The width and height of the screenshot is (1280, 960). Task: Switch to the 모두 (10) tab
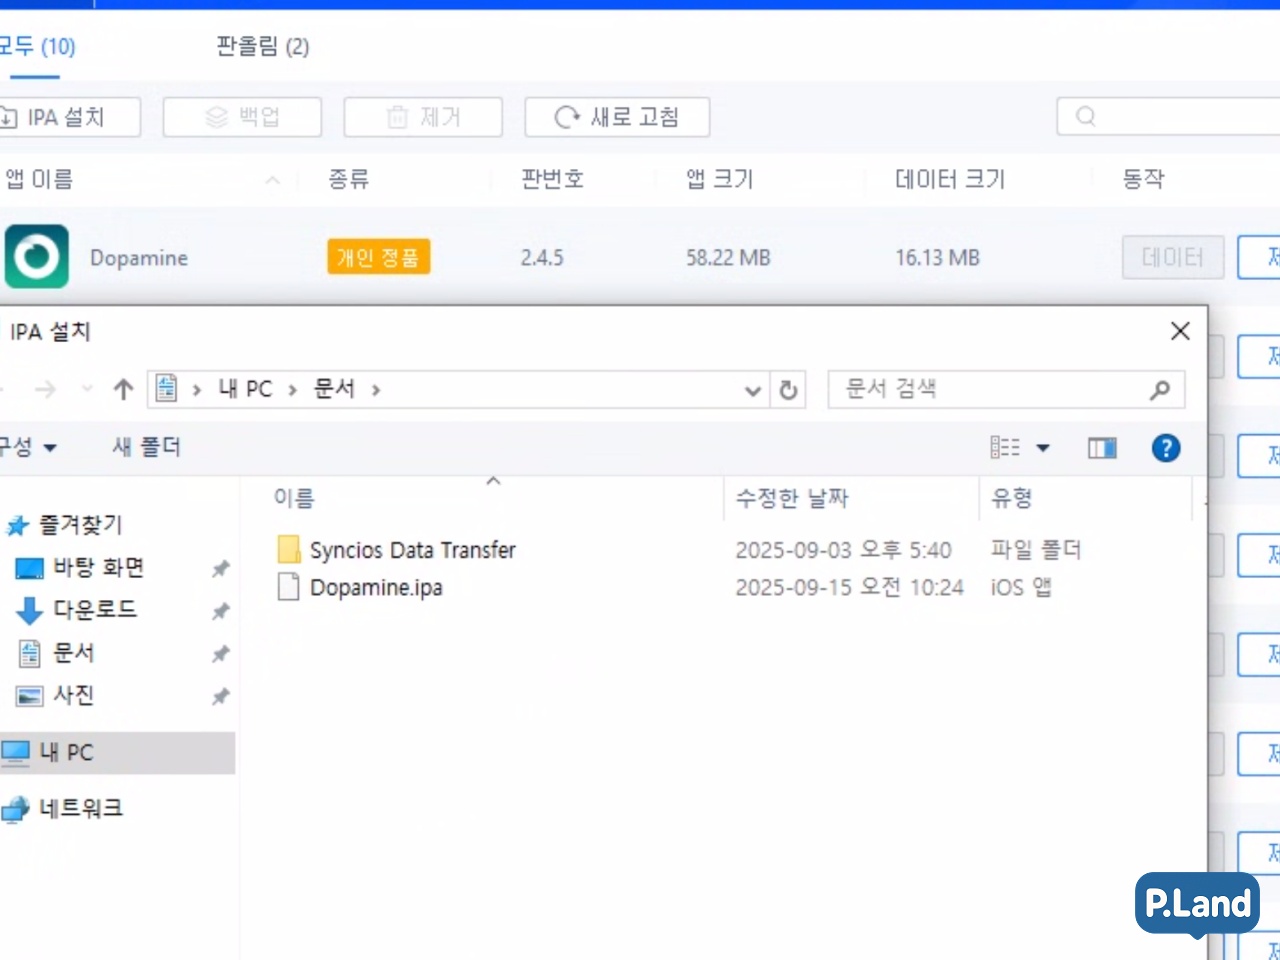click(37, 47)
